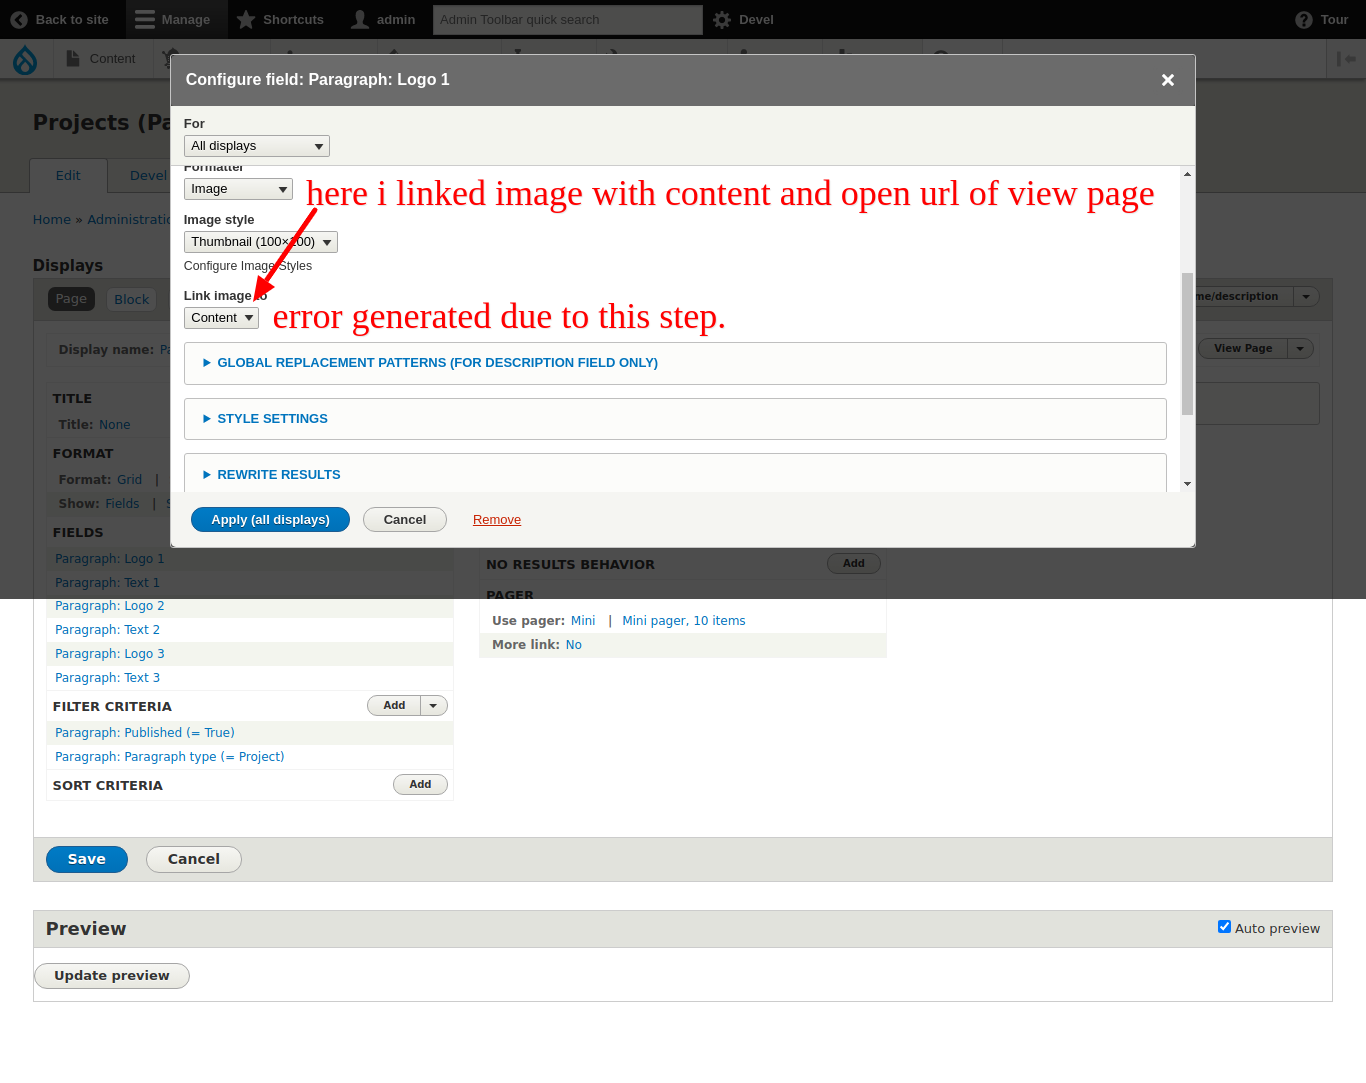Click the Apply (all displays) button
Screen dimensions: 1366x1083
coord(270,519)
